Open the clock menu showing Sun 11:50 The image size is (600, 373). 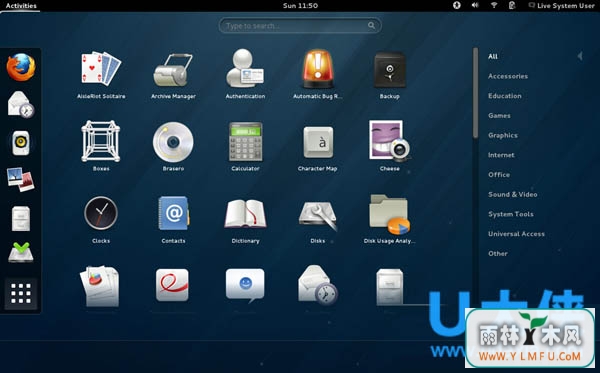300,6
